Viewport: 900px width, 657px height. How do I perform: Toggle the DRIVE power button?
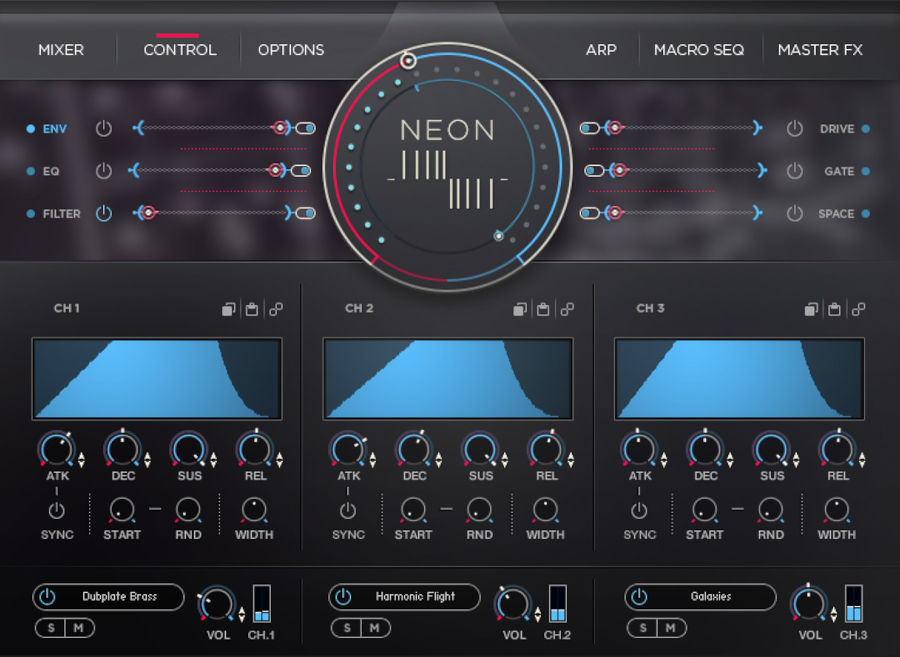tap(793, 128)
